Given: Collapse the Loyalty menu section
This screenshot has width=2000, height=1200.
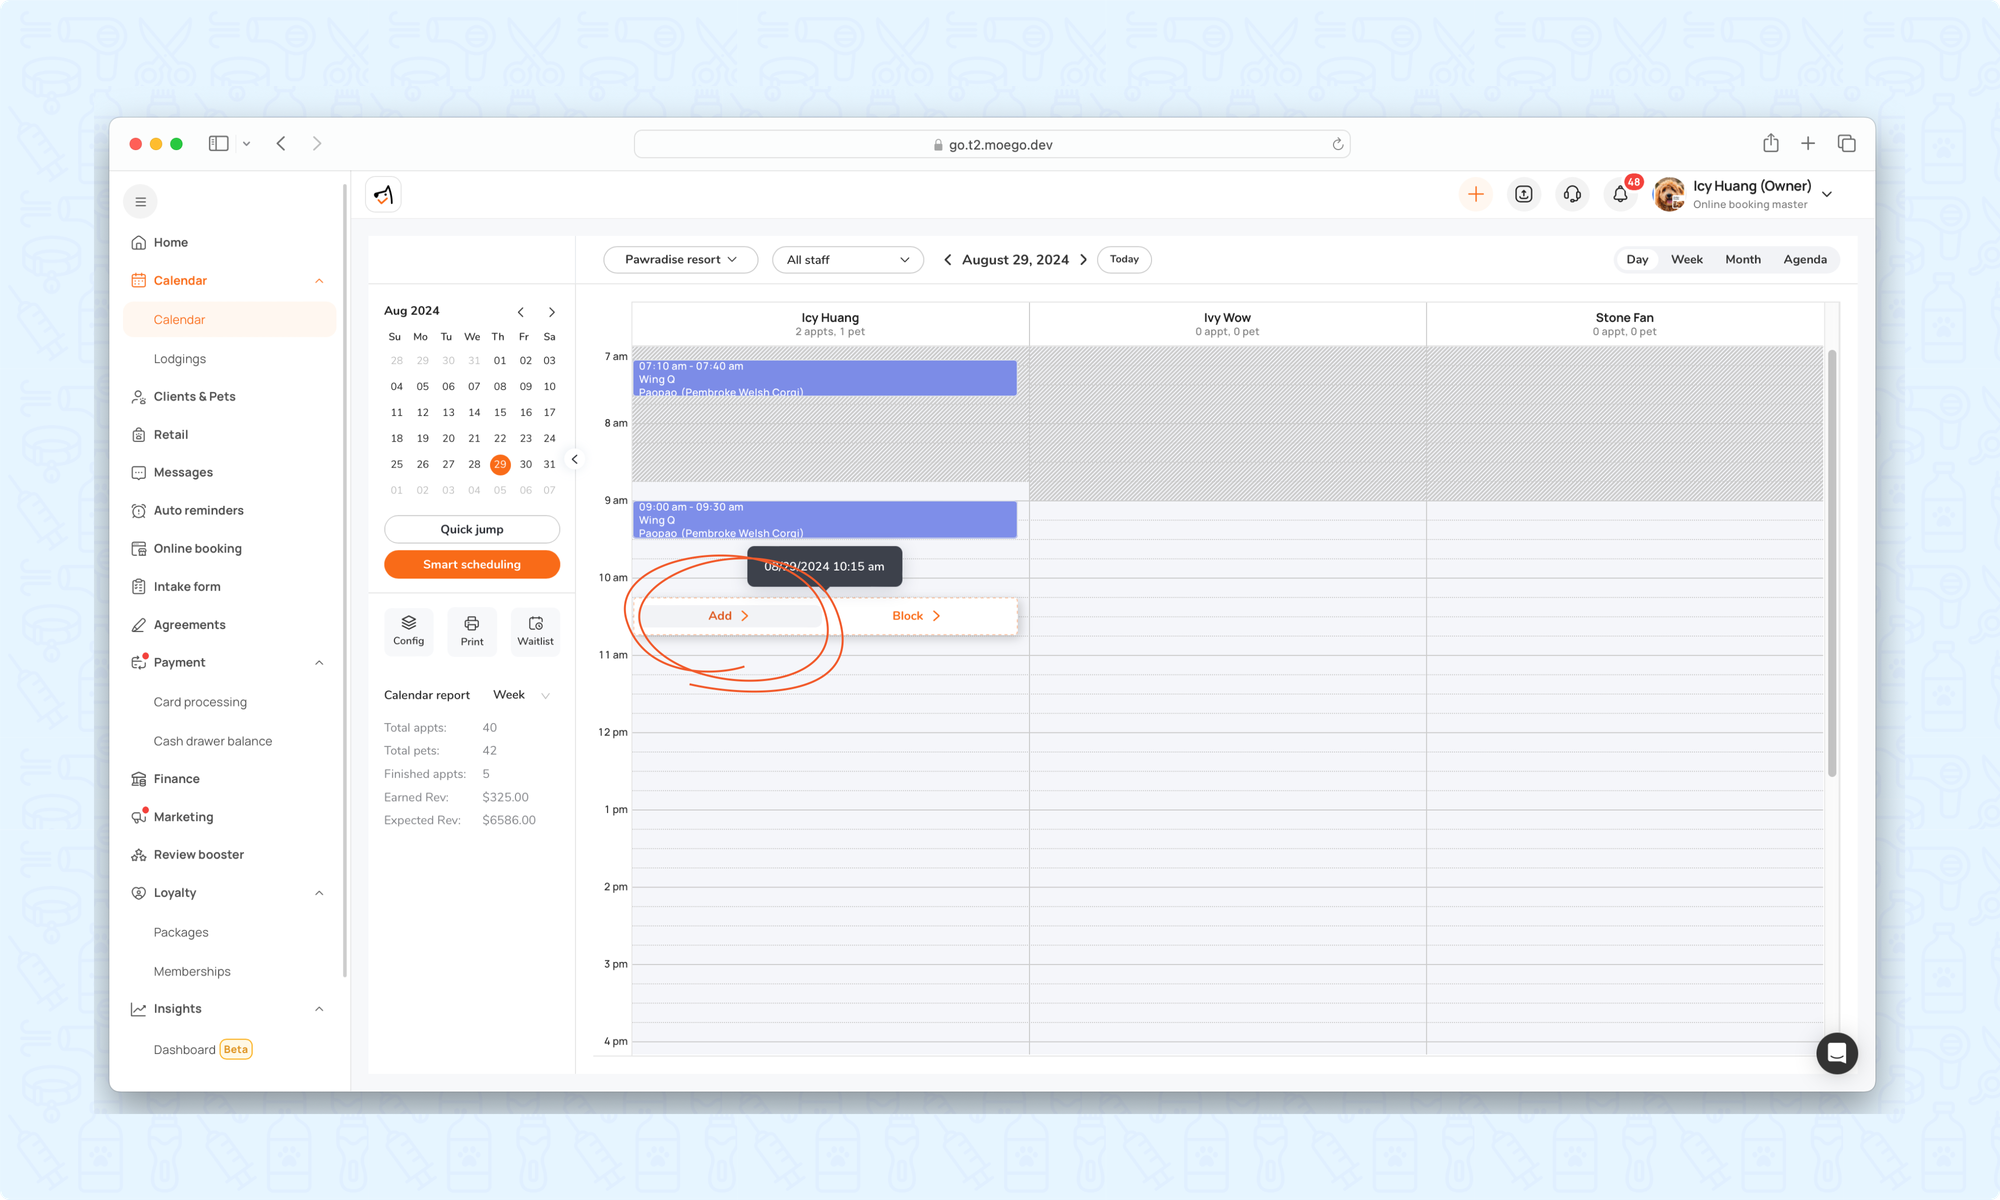Looking at the screenshot, I should 319,893.
